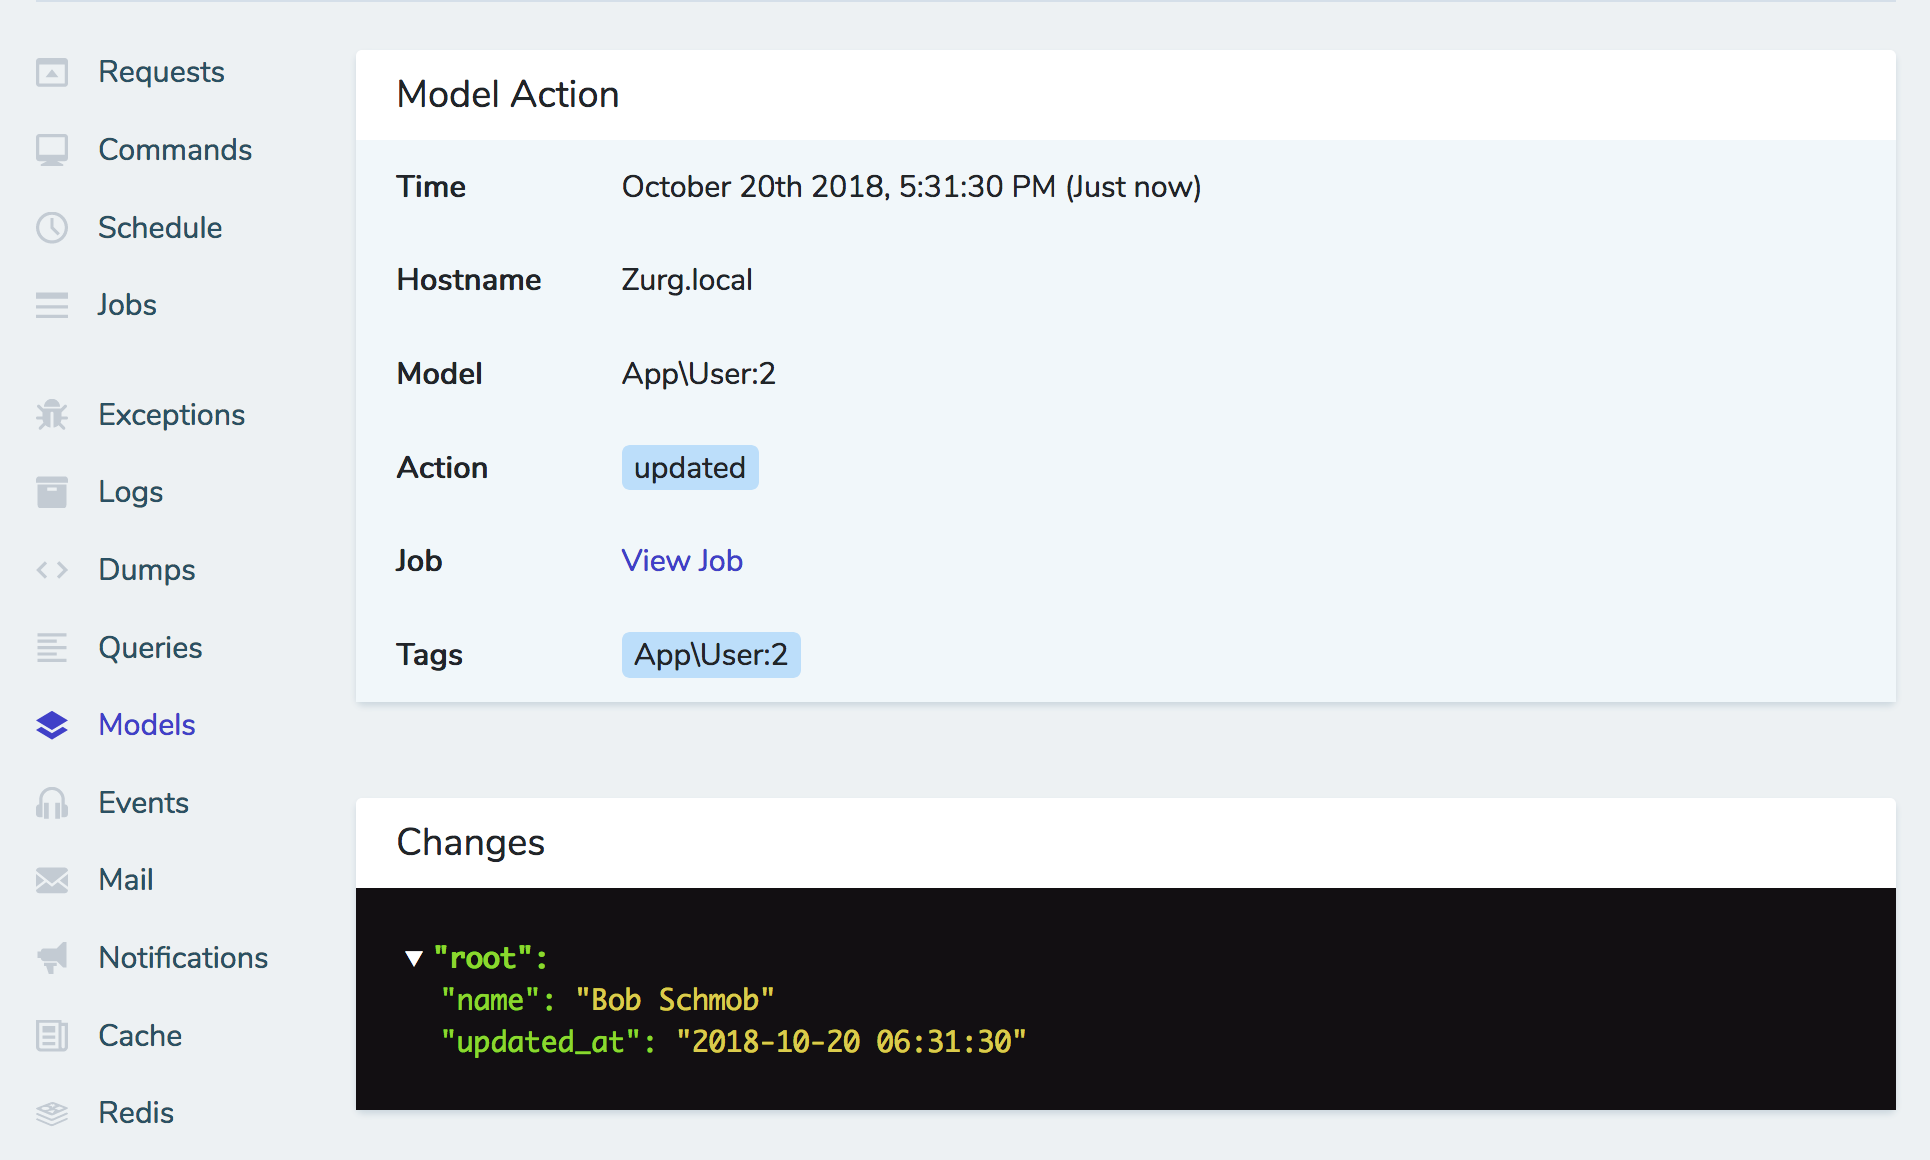Navigate to the Cache section
Screen dimensions: 1930x1160
pos(139,1035)
